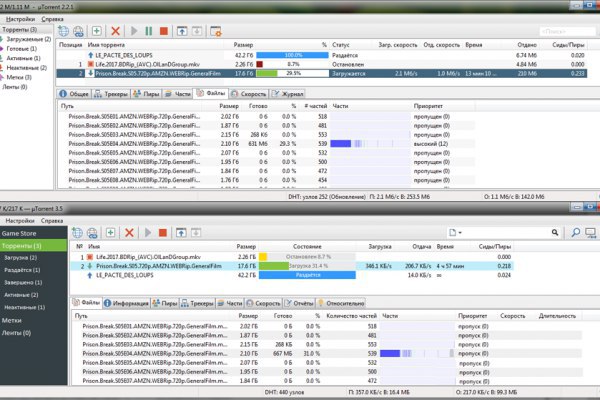Switch to Относительно tab in µTorrent 3.5
600x400 pixels.
[x=341, y=303]
